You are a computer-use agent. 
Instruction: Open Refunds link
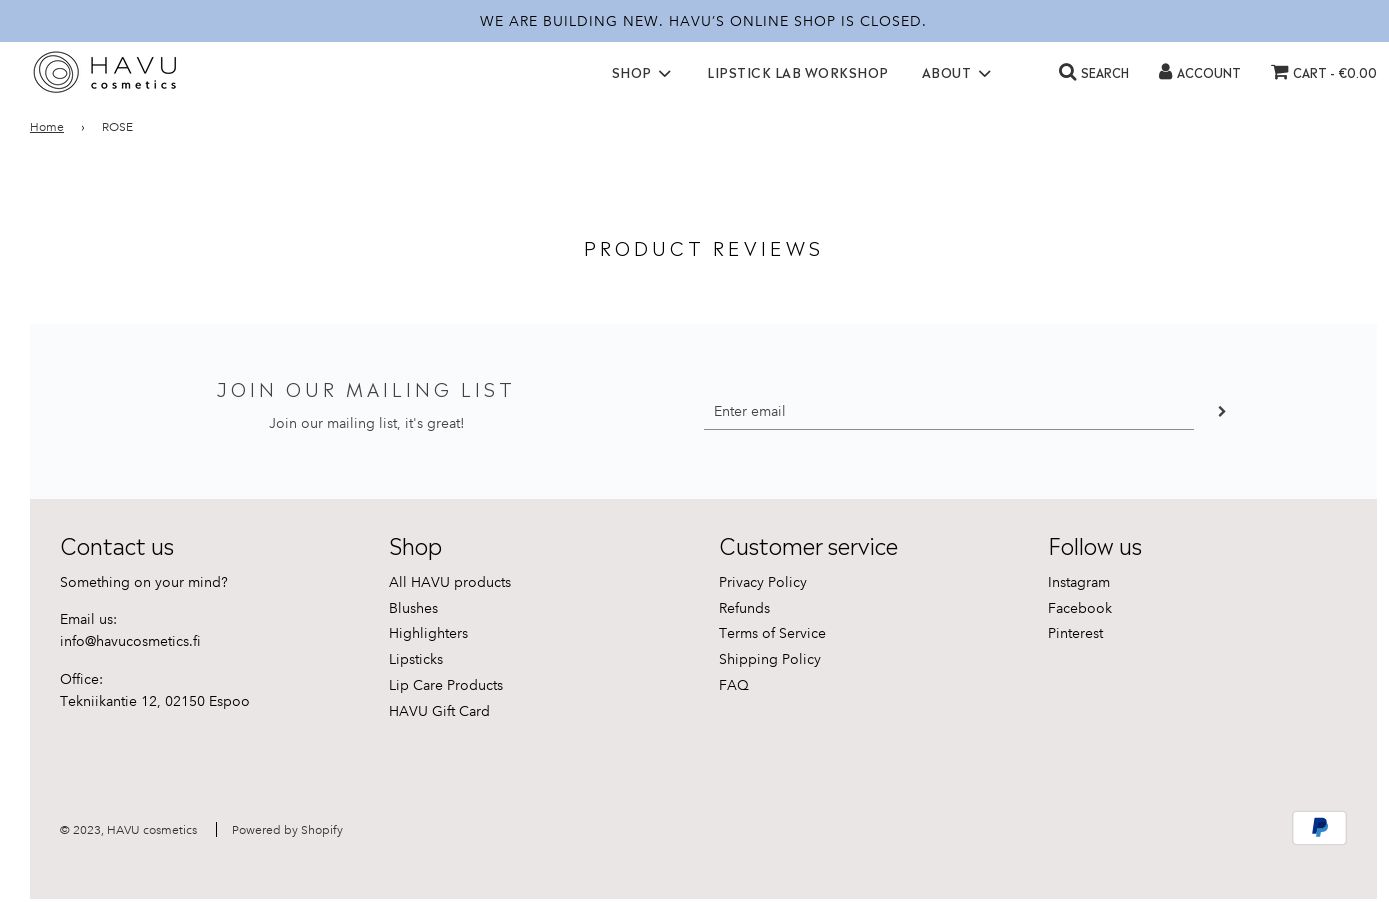point(744,608)
